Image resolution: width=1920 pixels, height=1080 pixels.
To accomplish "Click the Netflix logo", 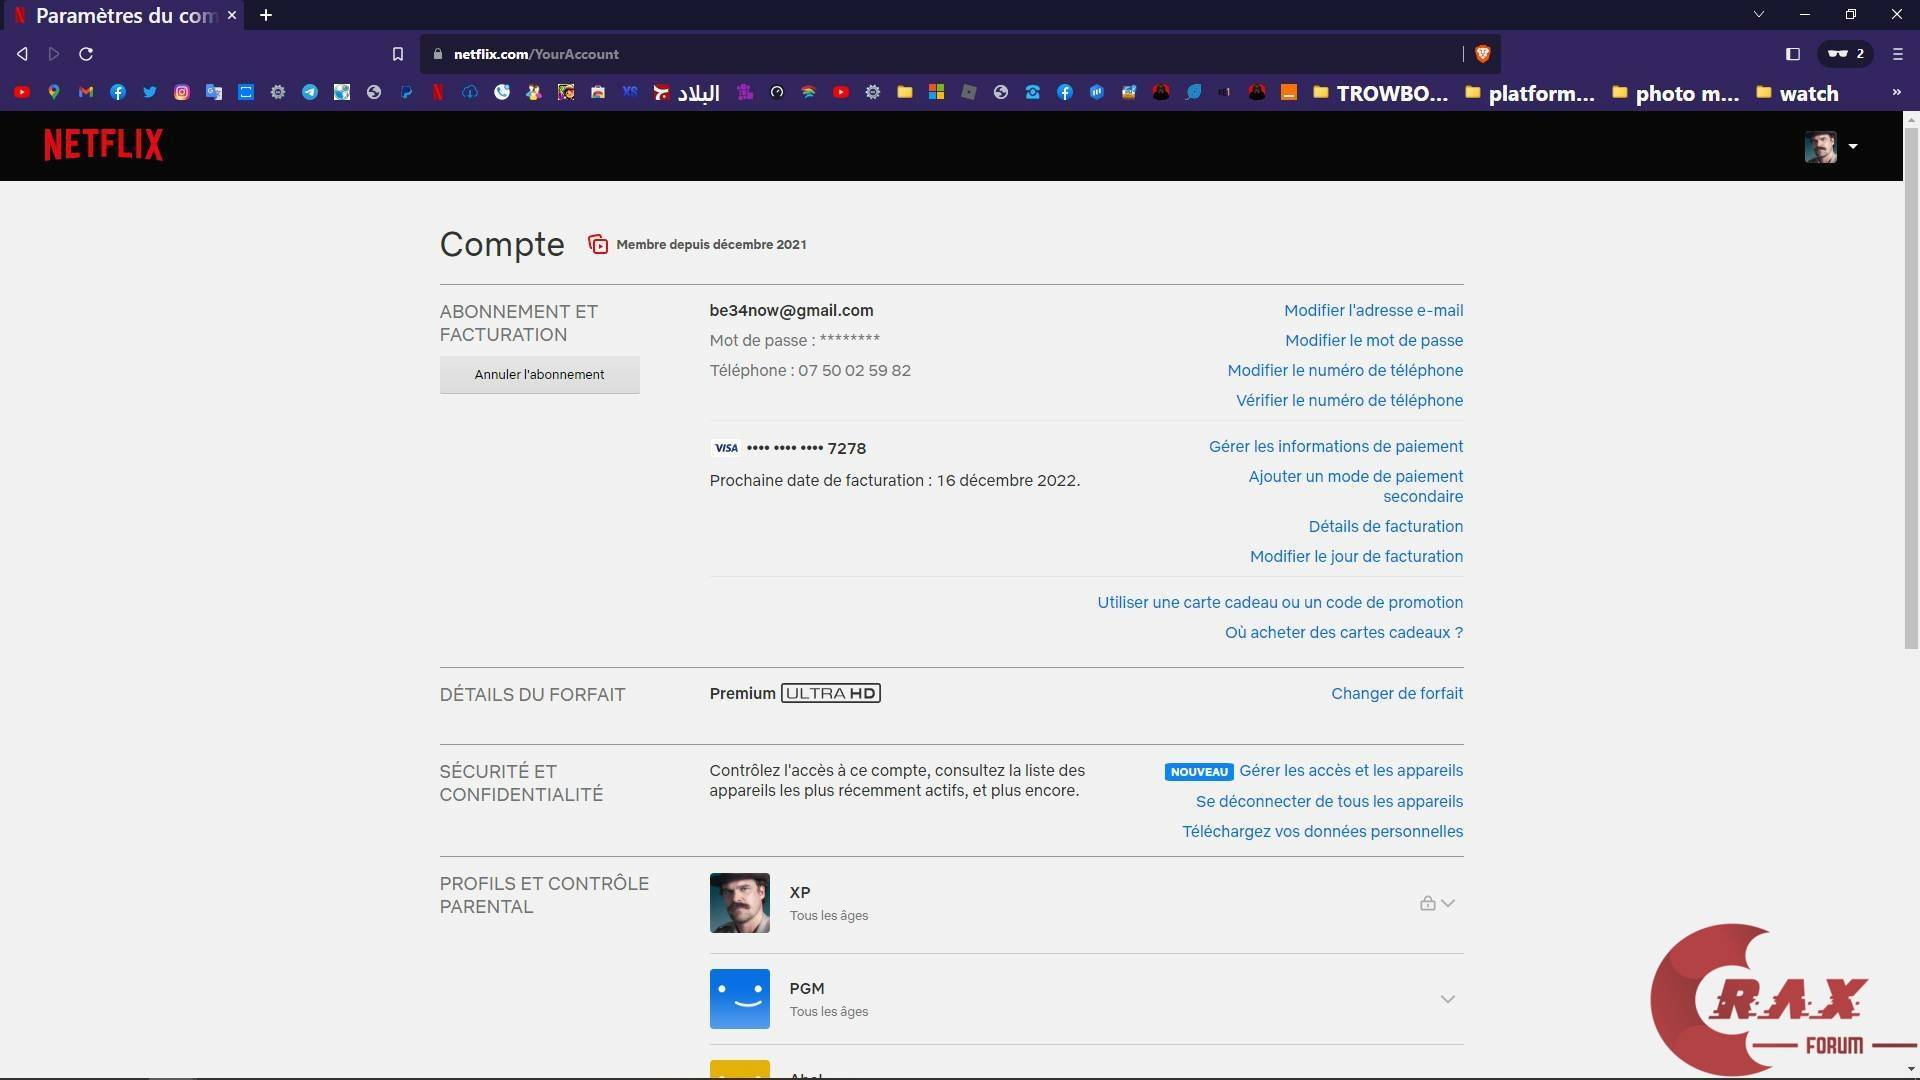I will click(x=103, y=145).
